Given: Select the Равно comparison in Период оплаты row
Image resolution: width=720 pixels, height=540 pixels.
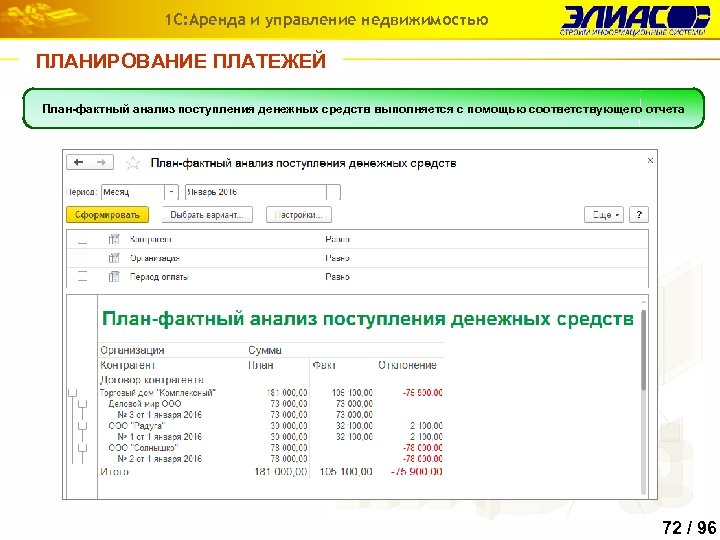Looking at the screenshot, I should tap(337, 277).
